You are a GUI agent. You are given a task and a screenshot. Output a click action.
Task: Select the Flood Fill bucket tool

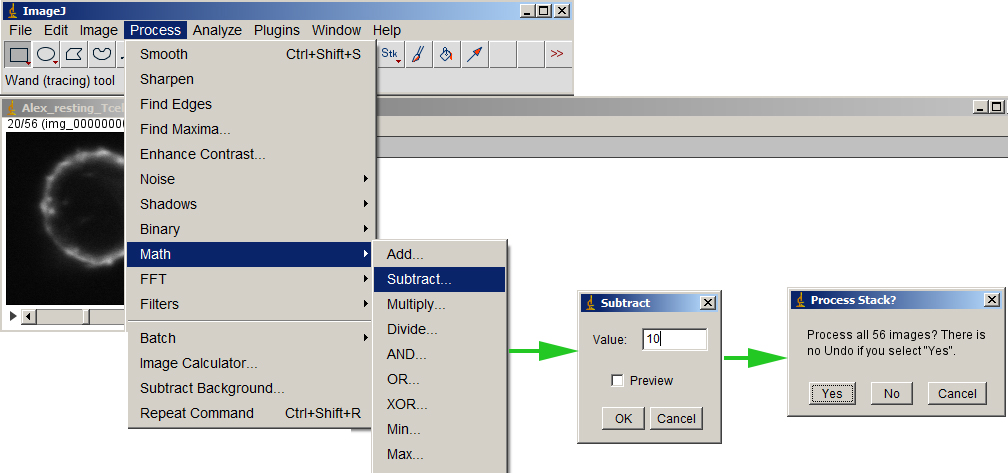click(x=446, y=54)
